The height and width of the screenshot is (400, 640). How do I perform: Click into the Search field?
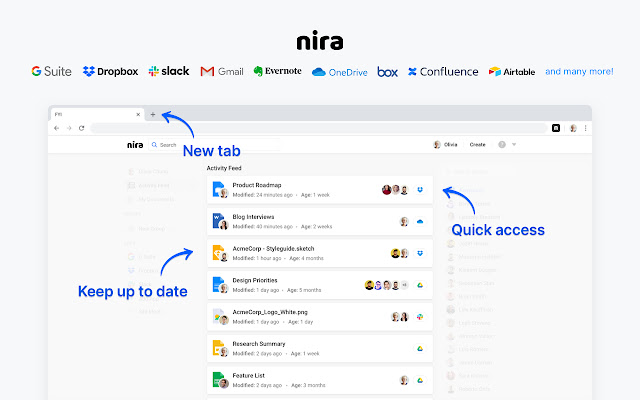coord(215,145)
